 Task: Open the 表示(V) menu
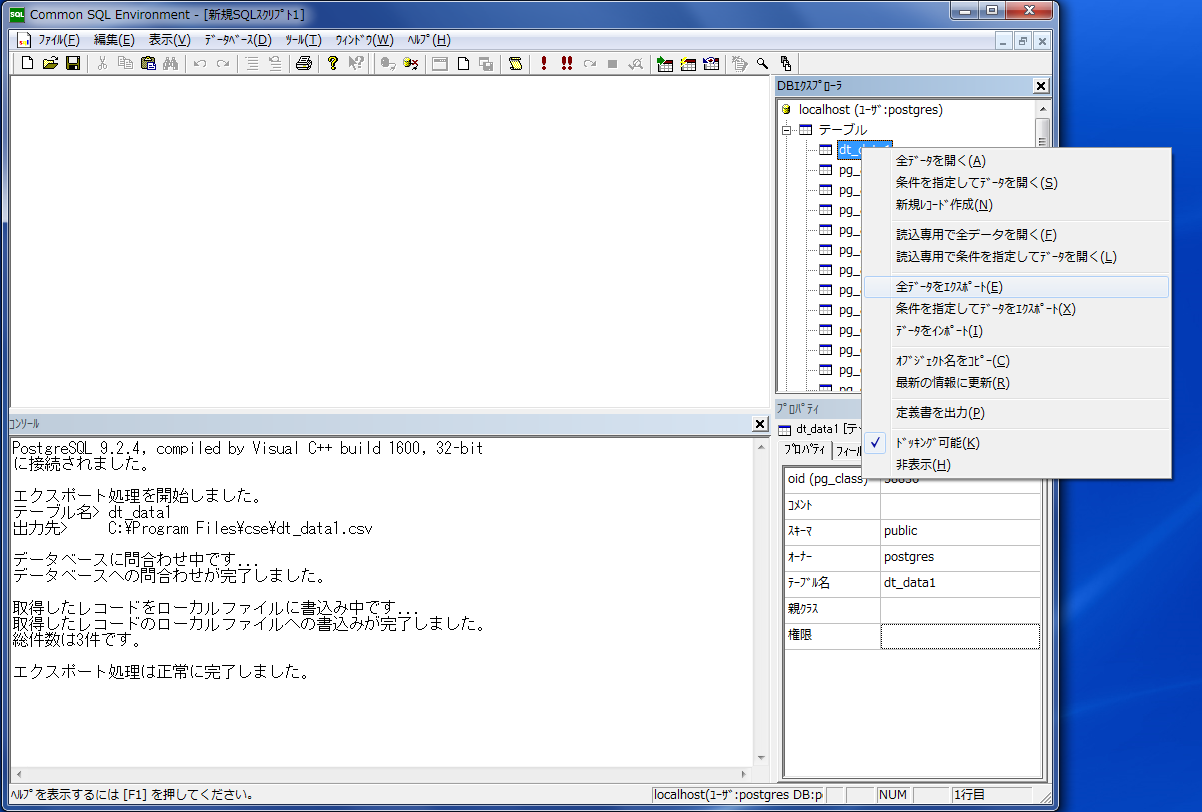coord(169,40)
